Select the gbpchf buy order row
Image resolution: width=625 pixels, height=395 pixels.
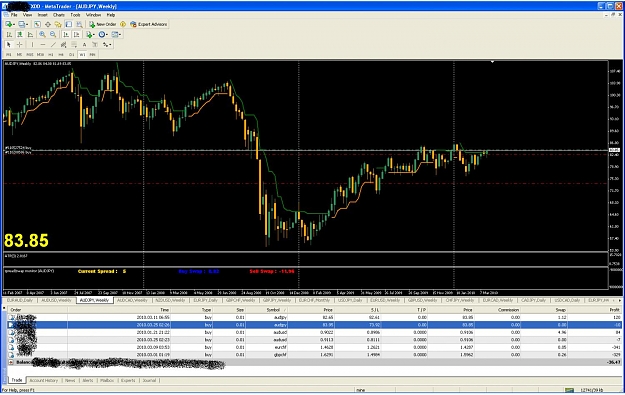[314, 355]
